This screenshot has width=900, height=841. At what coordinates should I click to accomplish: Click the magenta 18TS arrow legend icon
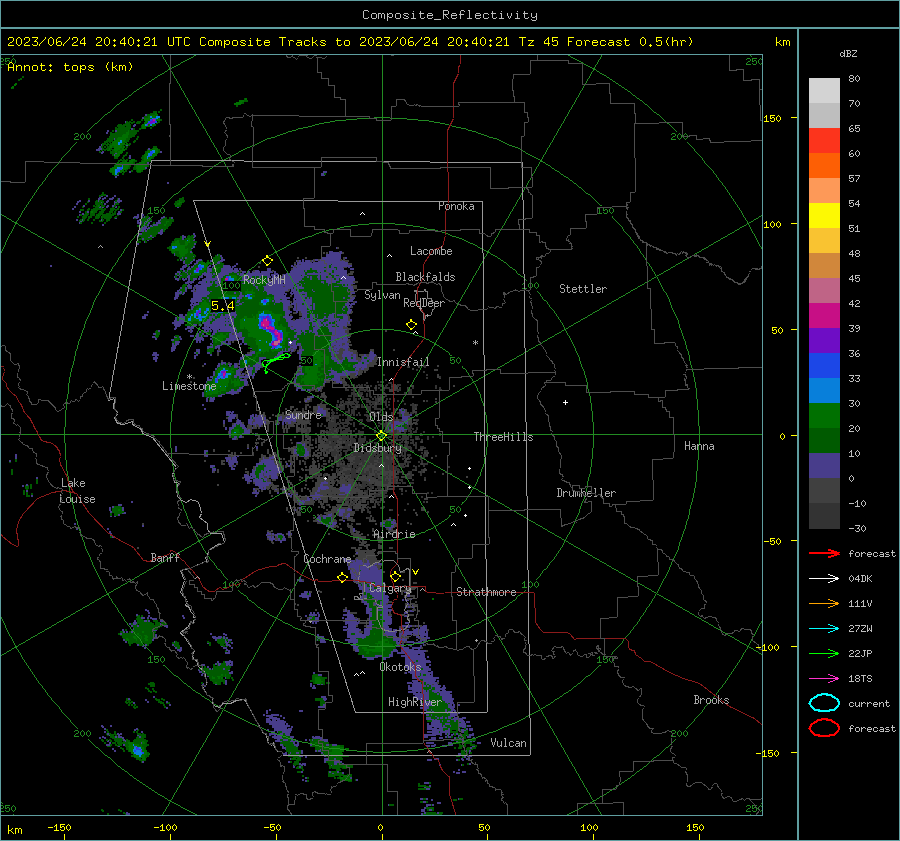(x=824, y=679)
